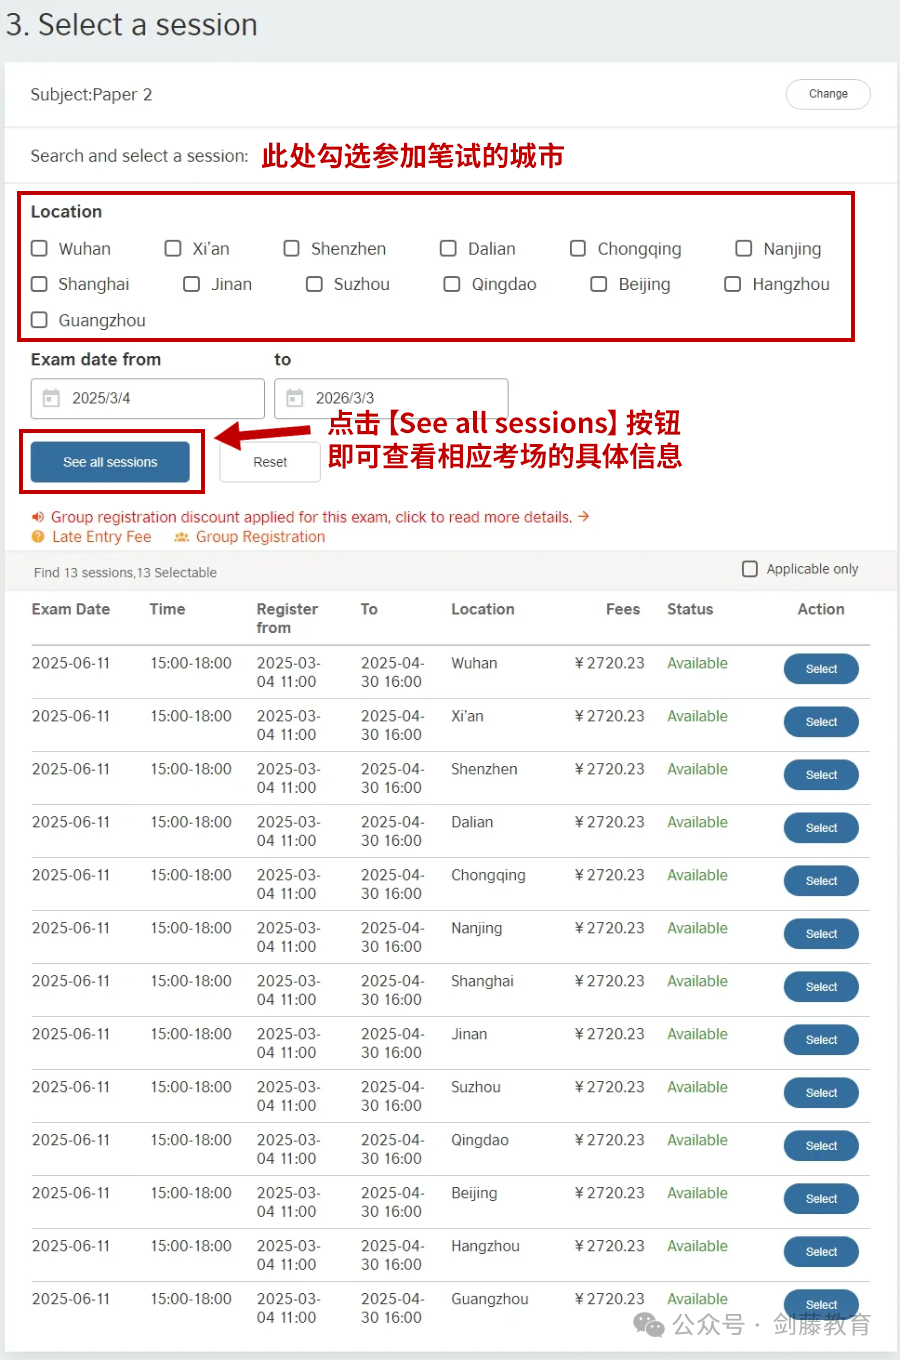Select the Xi'an session
Image resolution: width=900 pixels, height=1360 pixels.
[821, 722]
